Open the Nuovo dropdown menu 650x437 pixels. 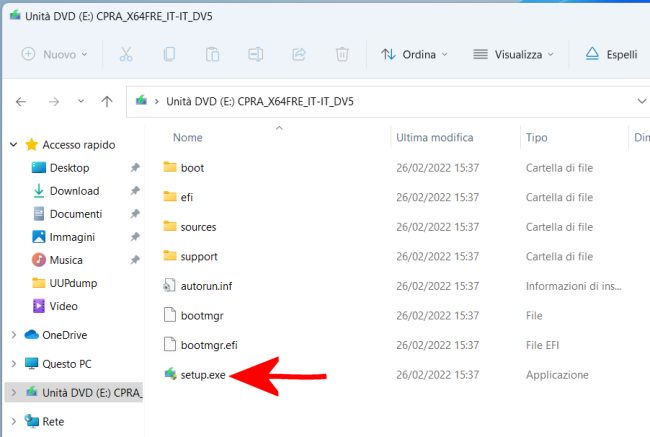pos(56,54)
